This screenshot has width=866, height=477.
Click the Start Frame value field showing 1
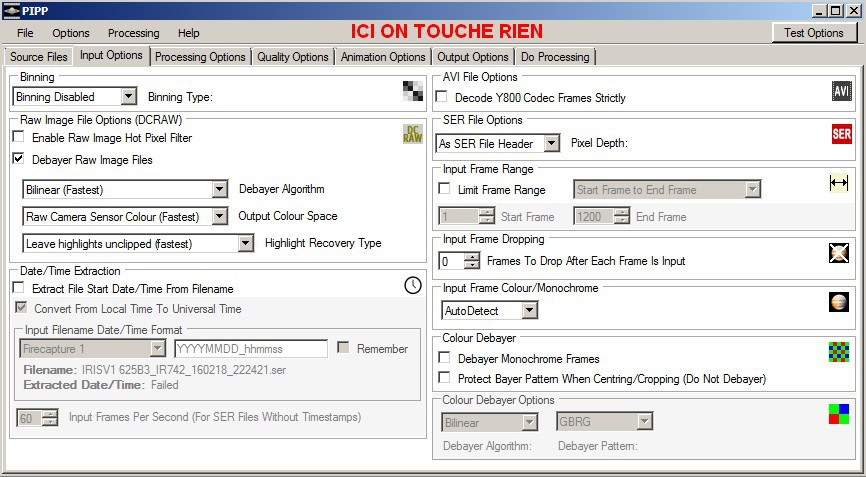(x=458, y=216)
